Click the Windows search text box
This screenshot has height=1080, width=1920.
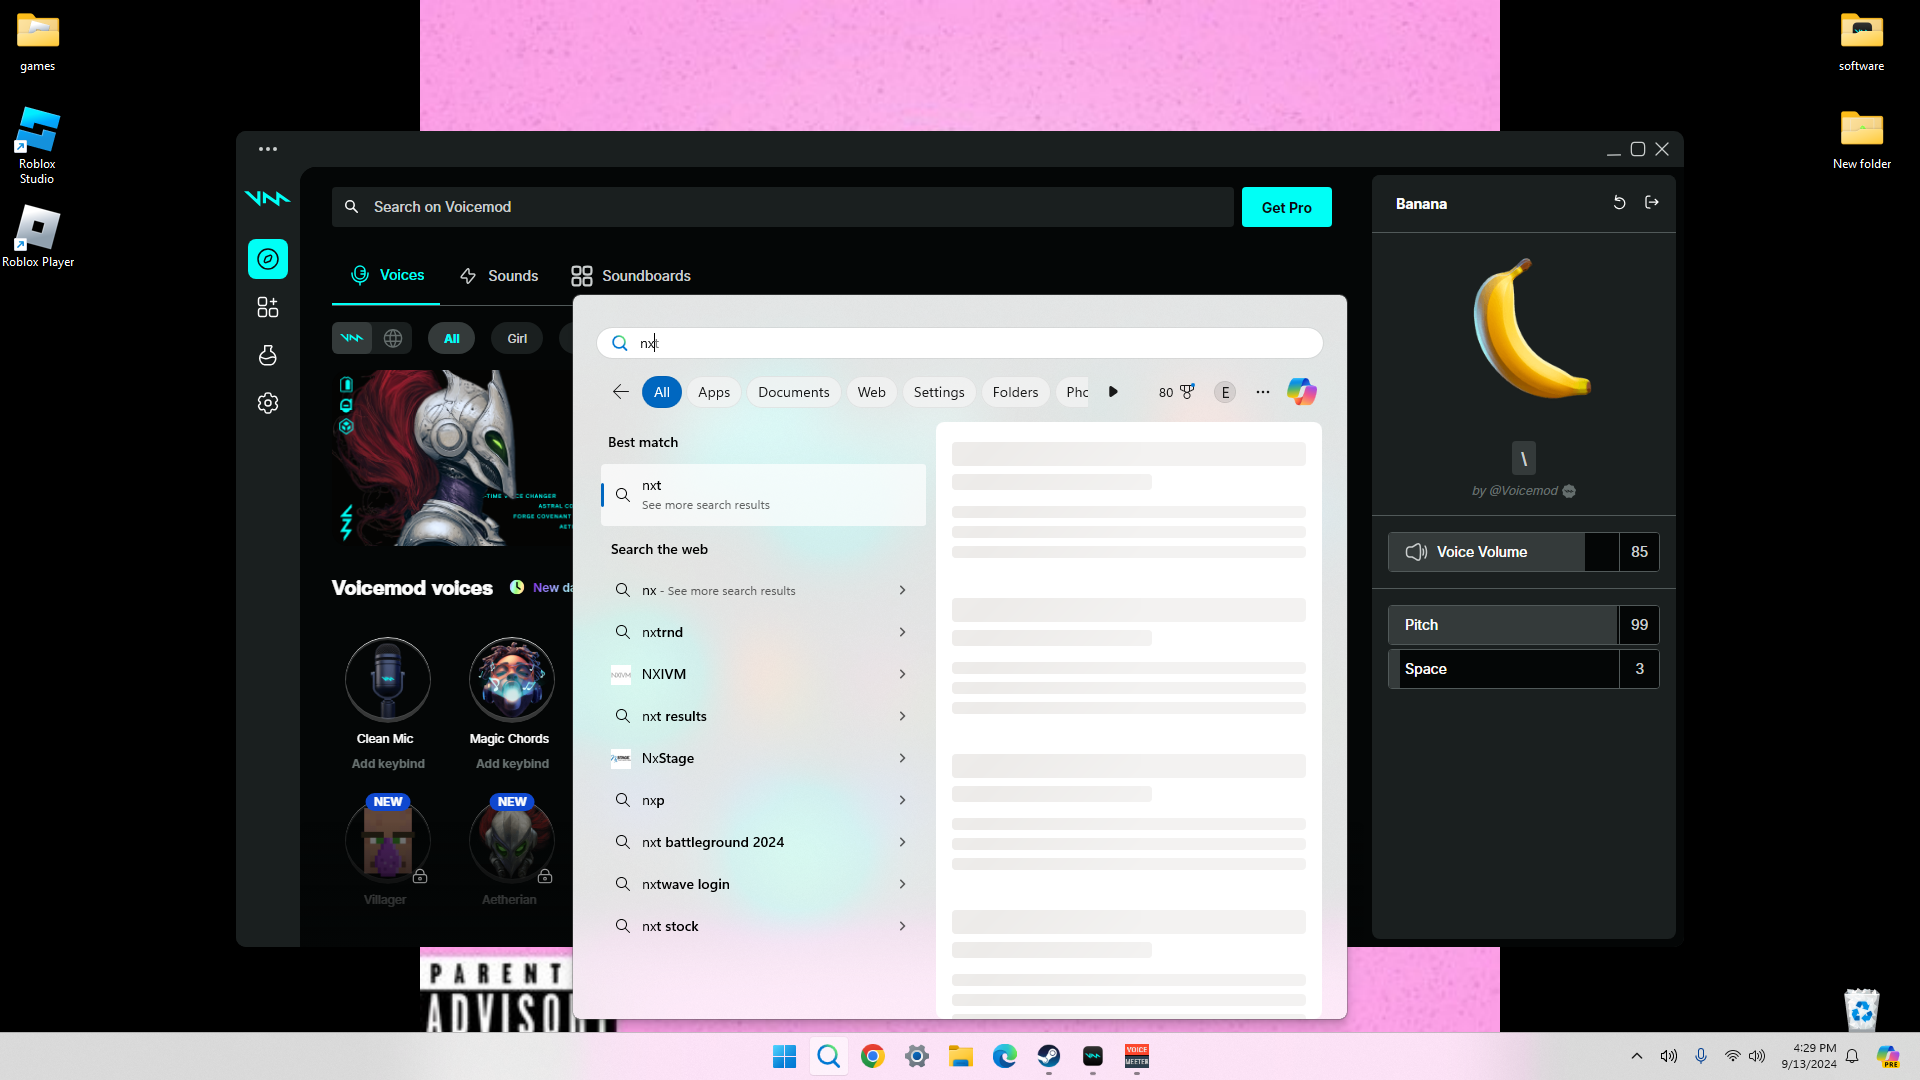pyautogui.click(x=960, y=343)
